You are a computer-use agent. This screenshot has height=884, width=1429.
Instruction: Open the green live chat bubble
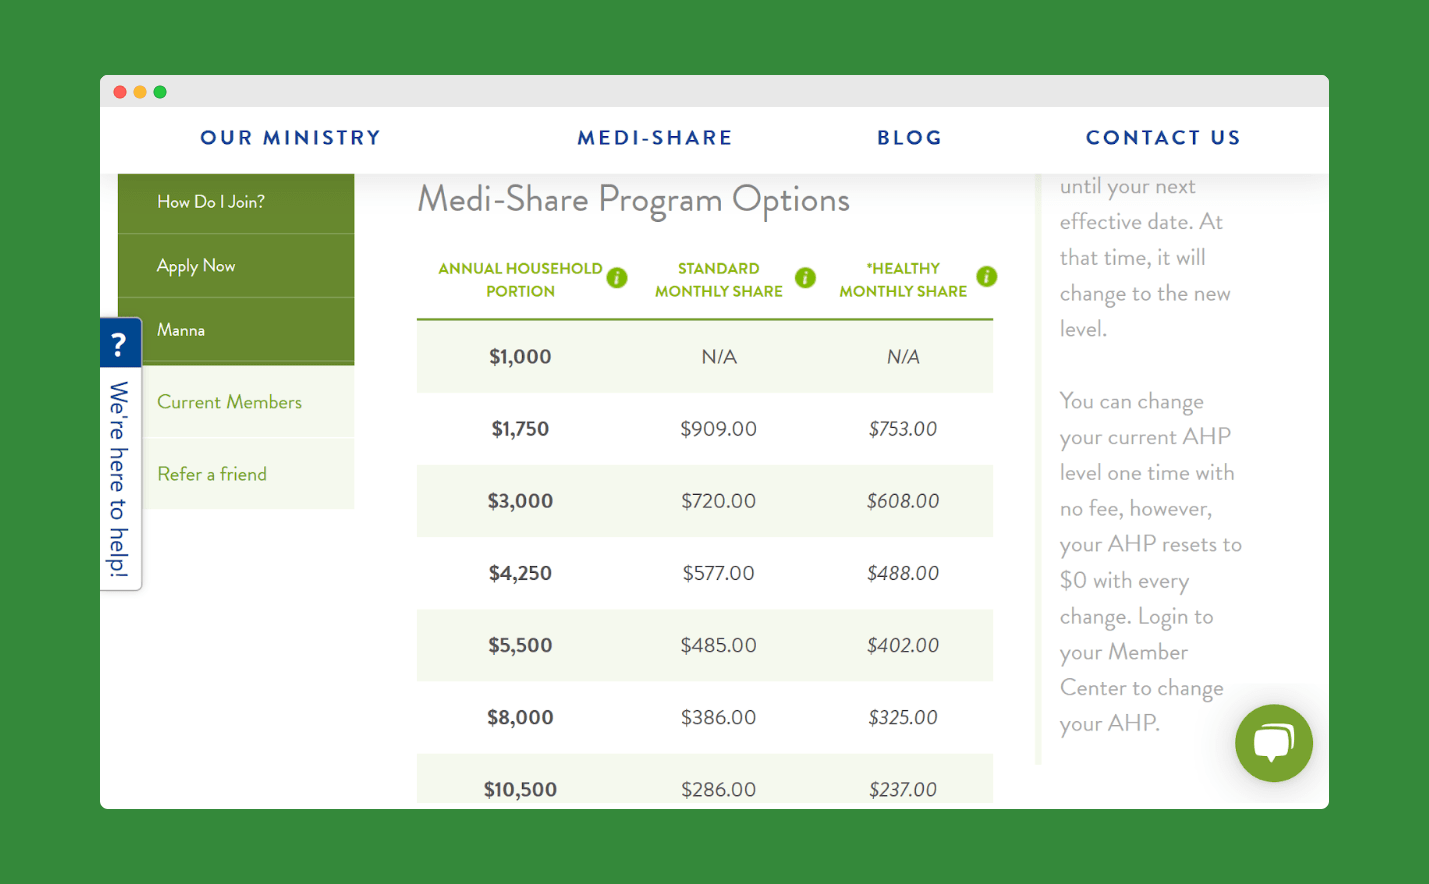coord(1273,743)
